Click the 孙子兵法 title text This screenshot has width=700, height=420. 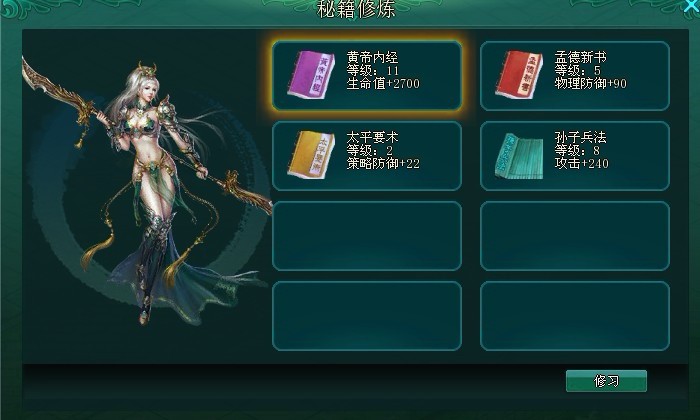tap(580, 137)
